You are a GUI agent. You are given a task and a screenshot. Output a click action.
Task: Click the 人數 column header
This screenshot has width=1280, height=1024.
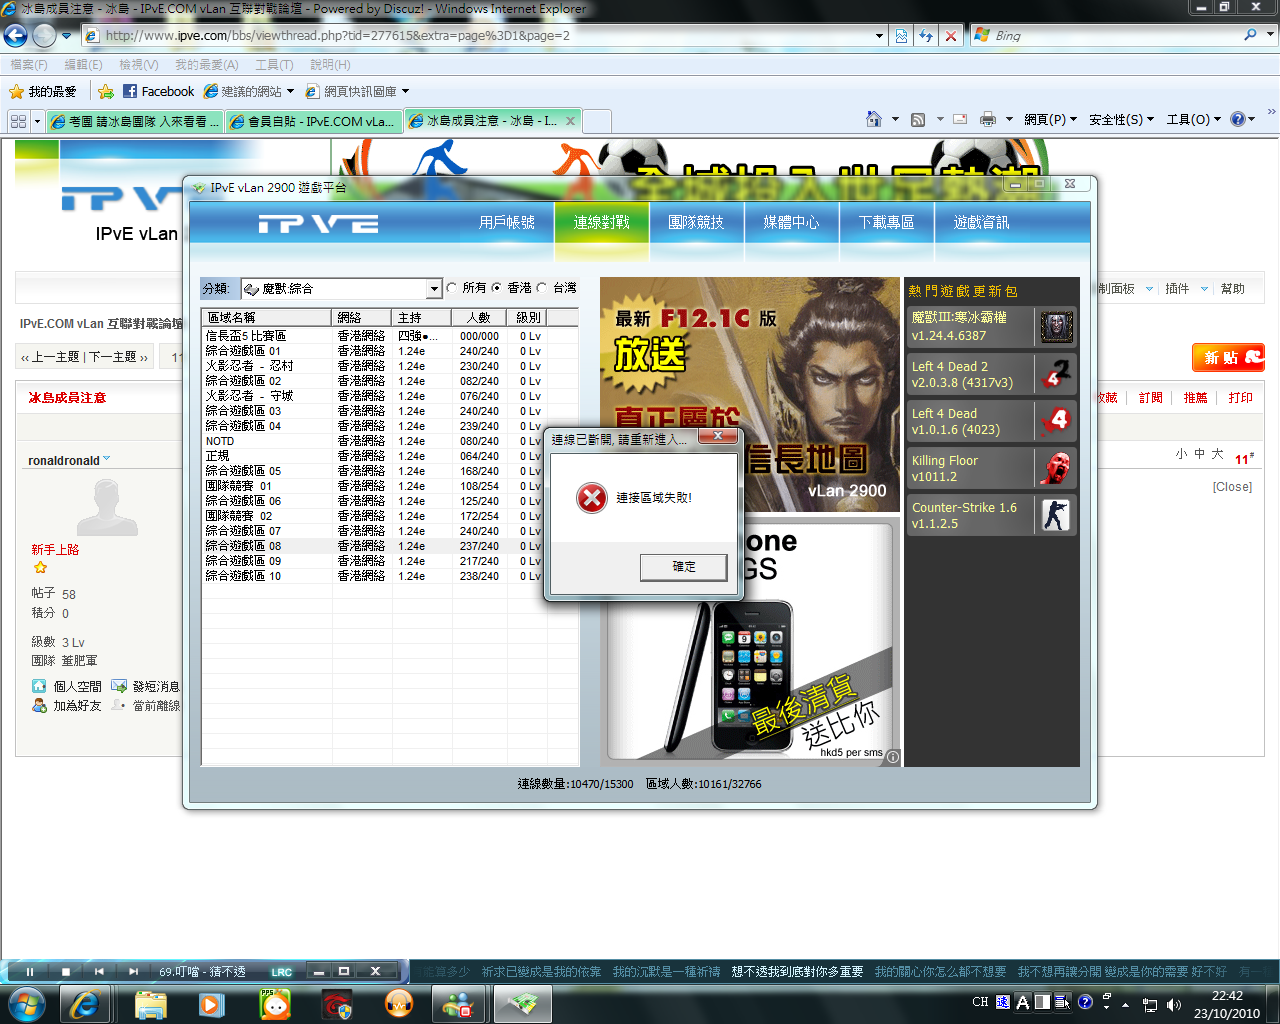coord(479,317)
